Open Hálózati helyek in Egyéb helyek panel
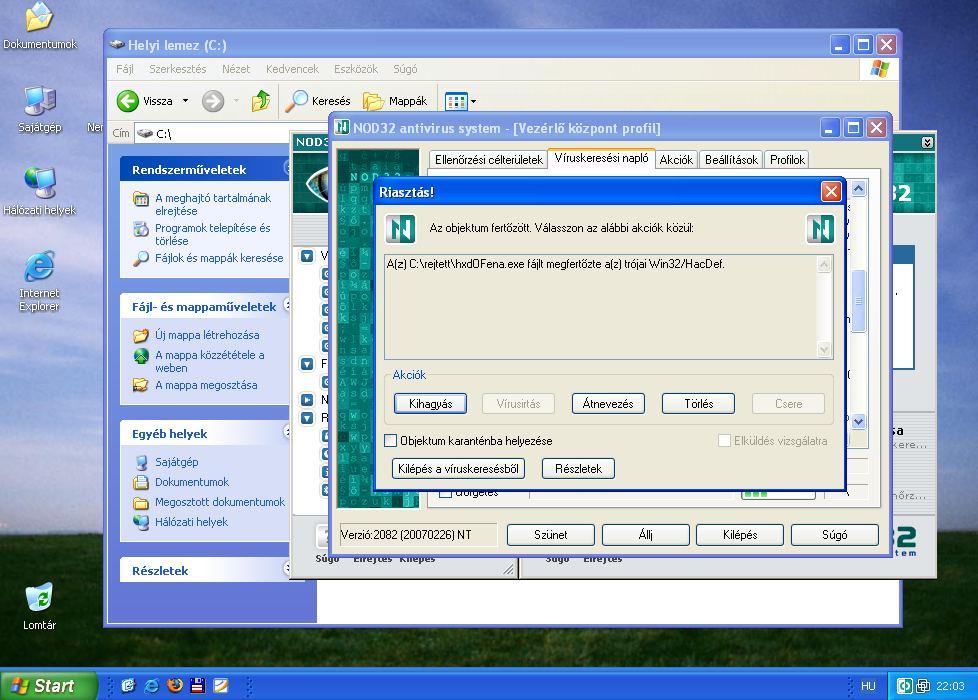This screenshot has width=978, height=700. tap(191, 522)
